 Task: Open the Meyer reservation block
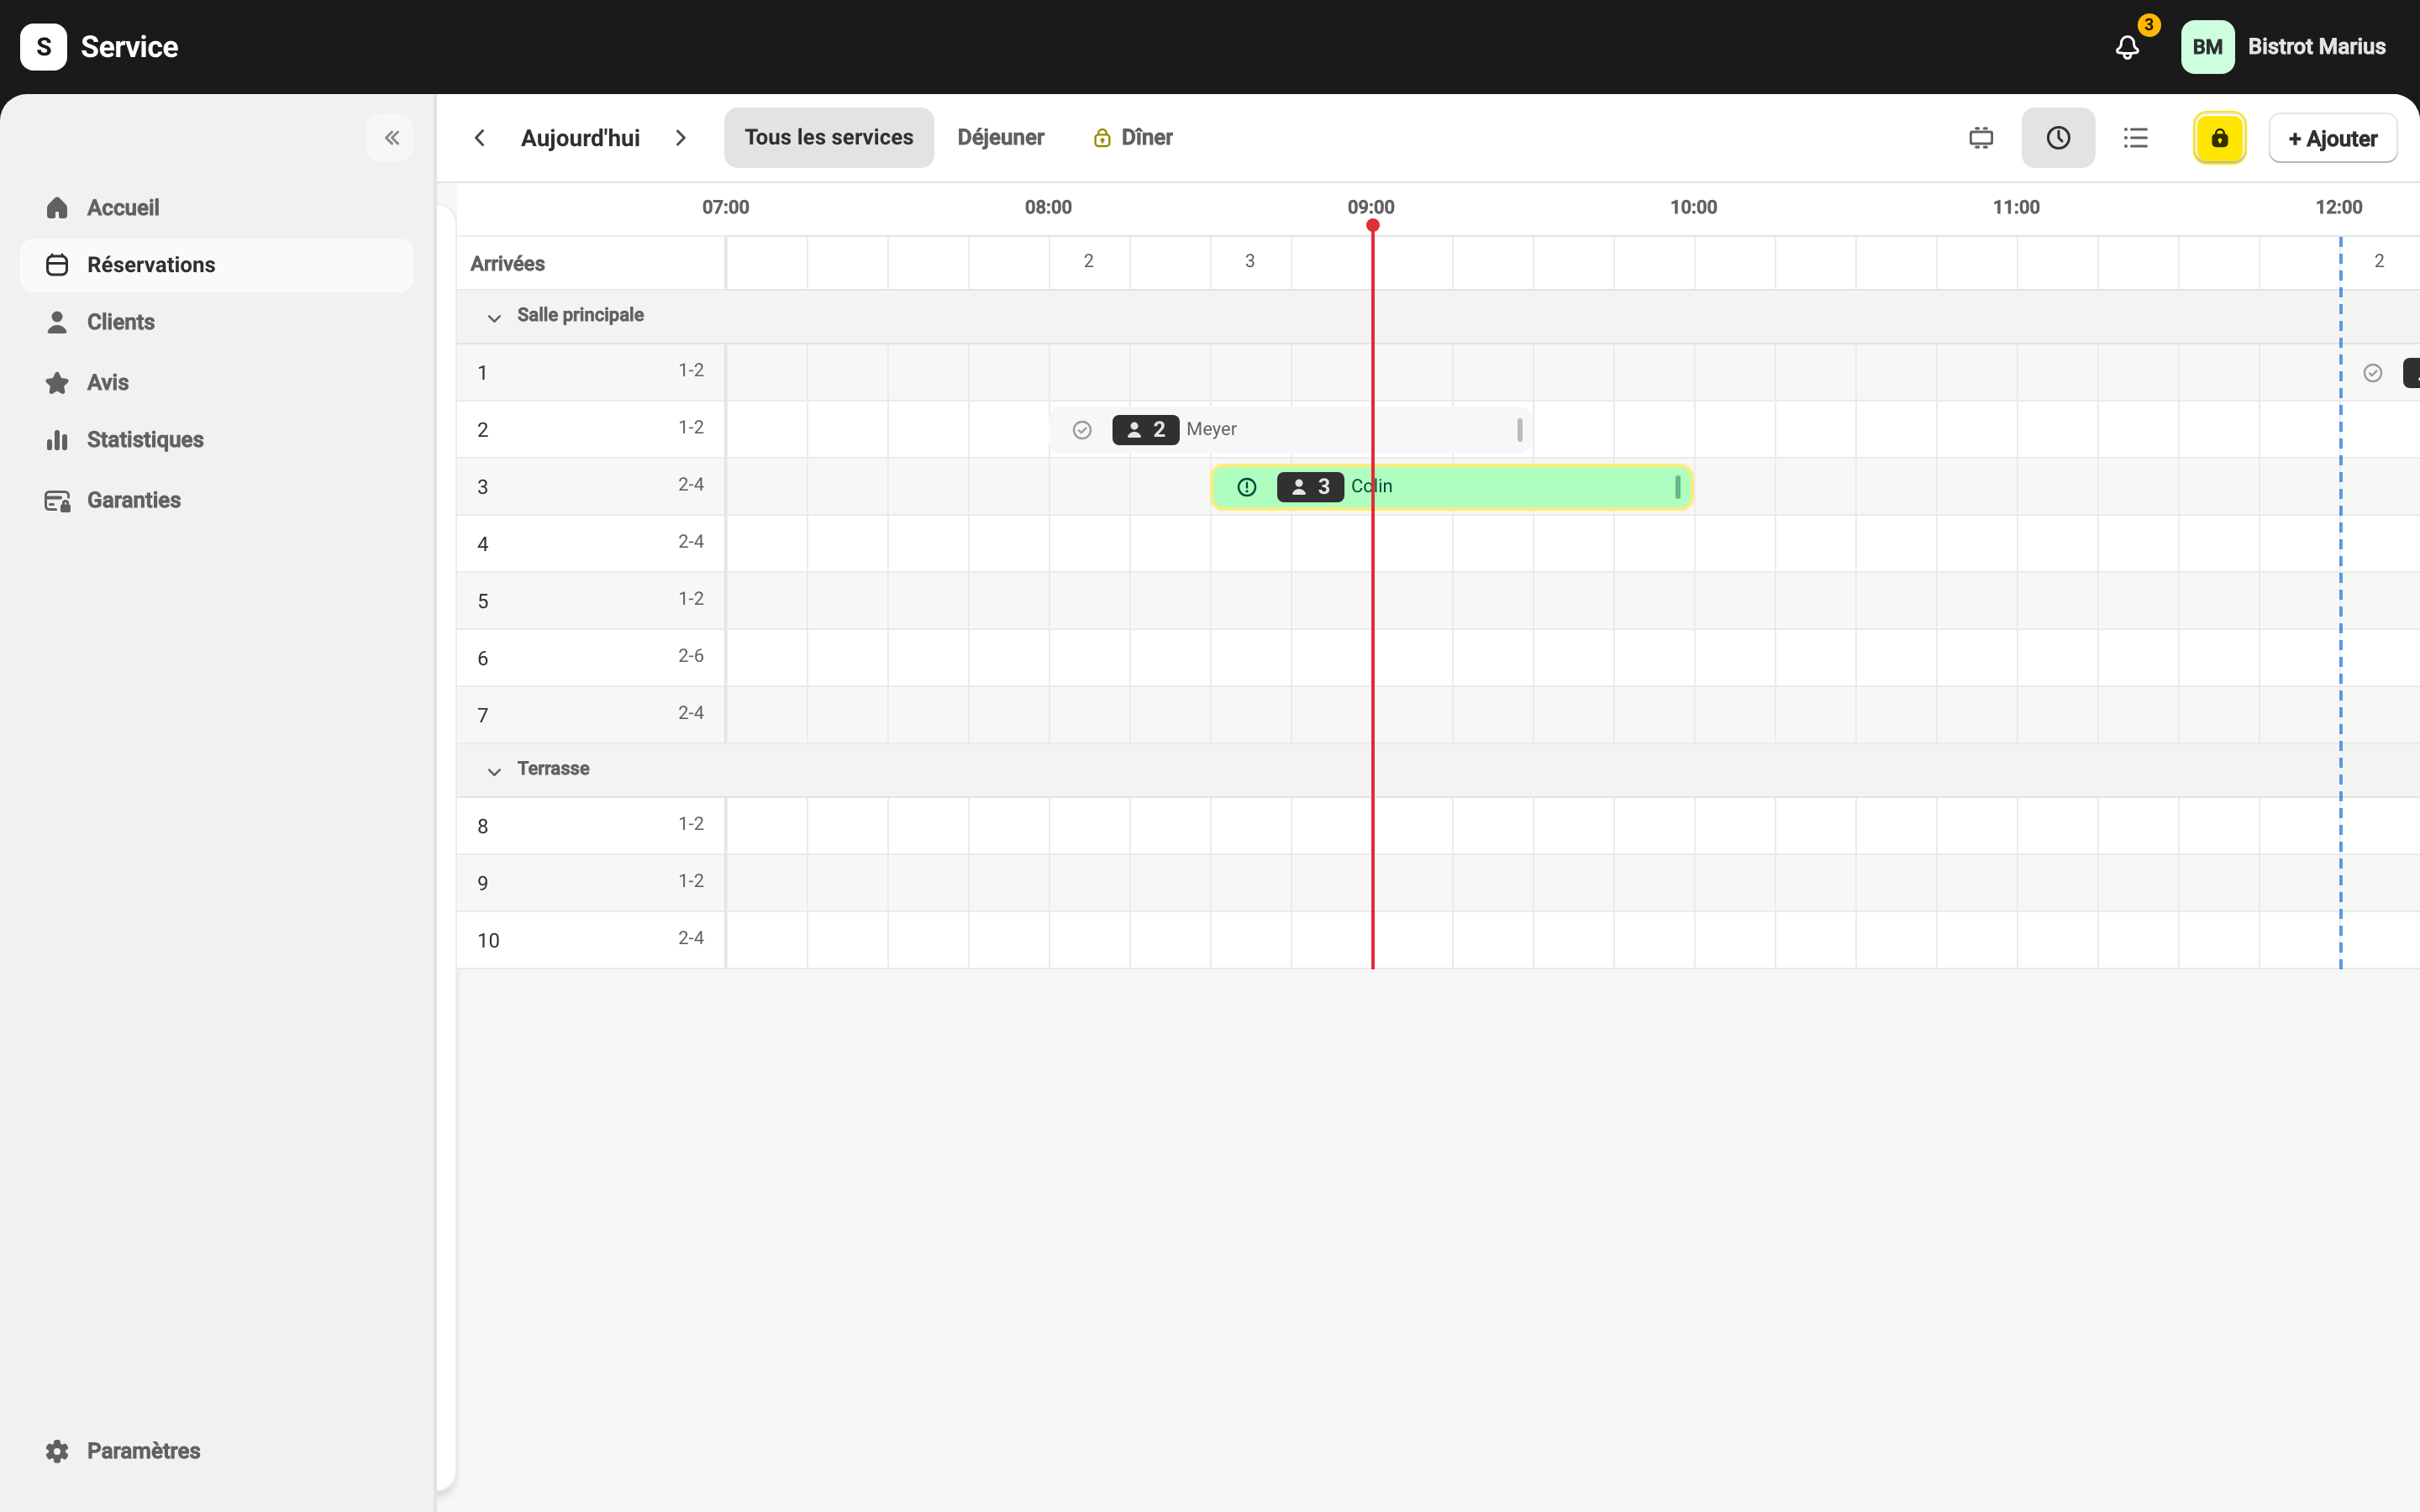point(1291,430)
